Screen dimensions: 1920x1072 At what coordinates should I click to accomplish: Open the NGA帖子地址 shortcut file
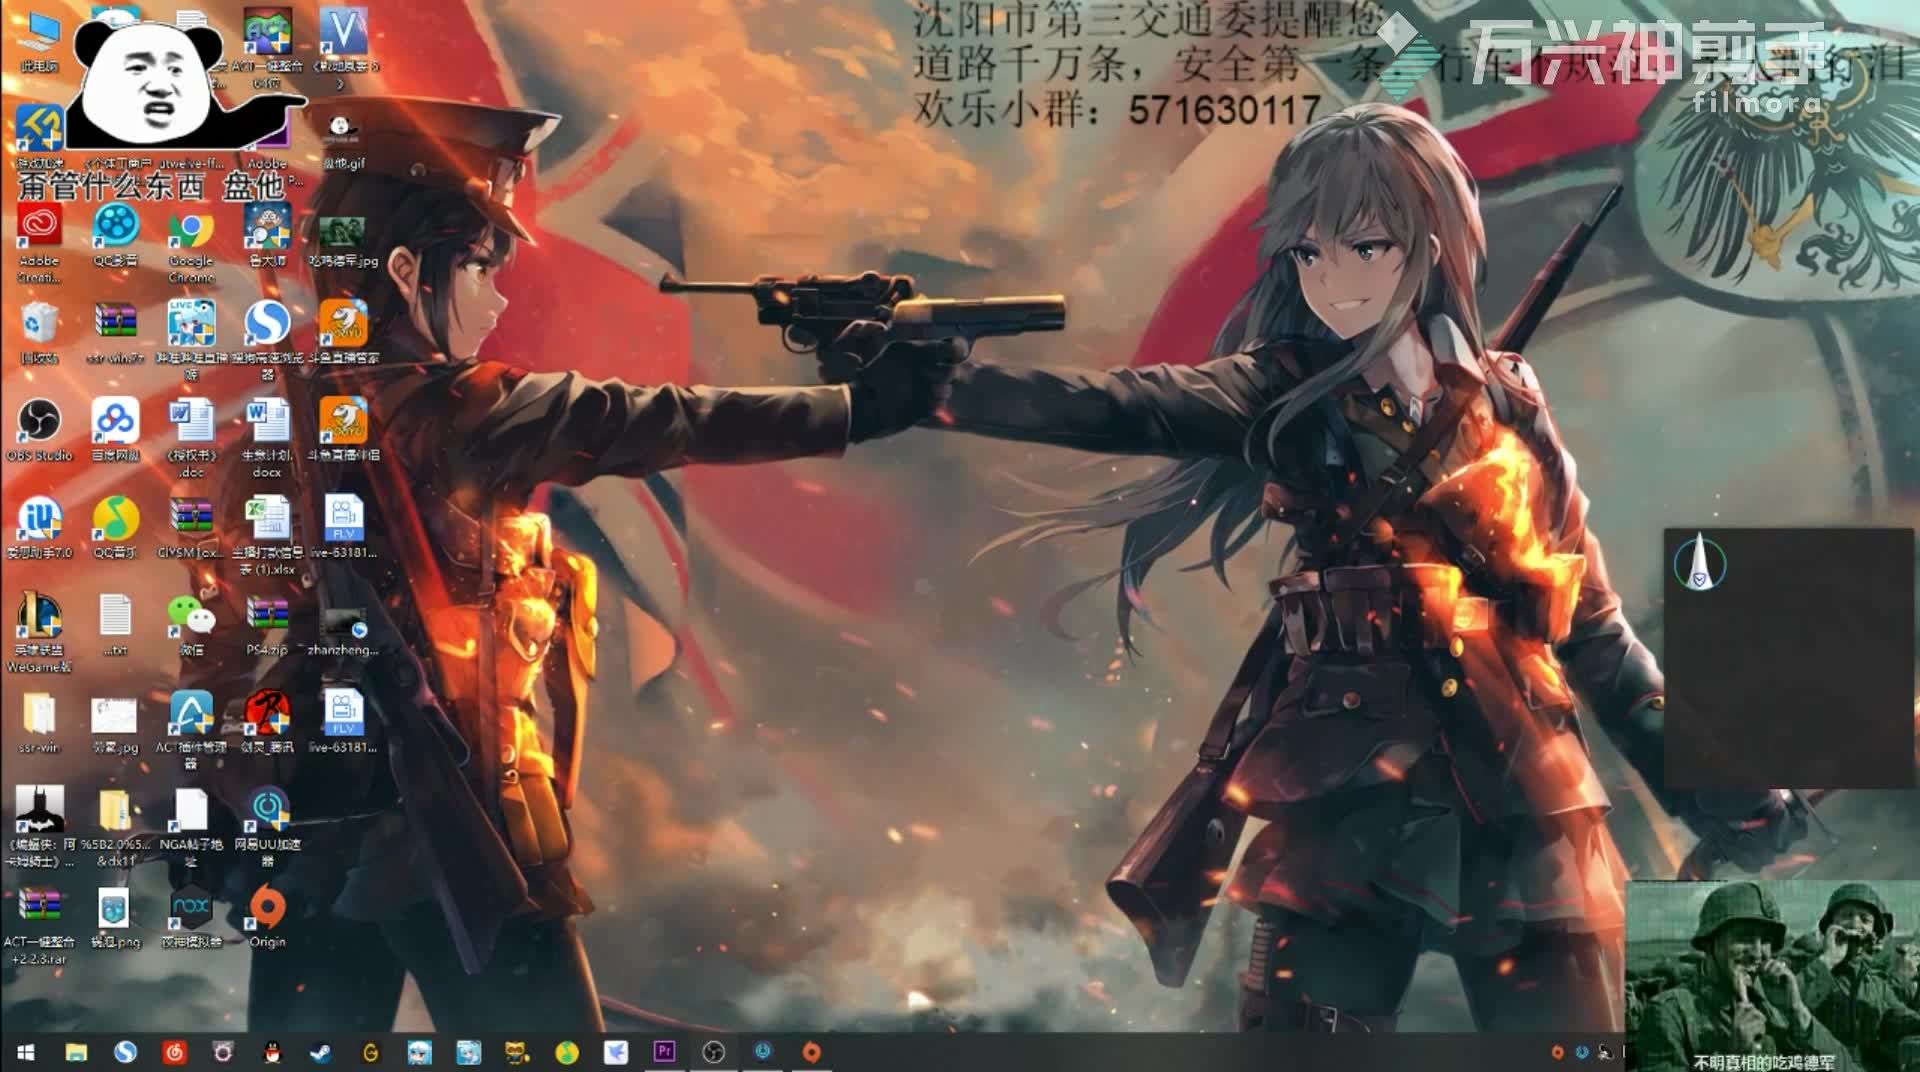(x=191, y=826)
